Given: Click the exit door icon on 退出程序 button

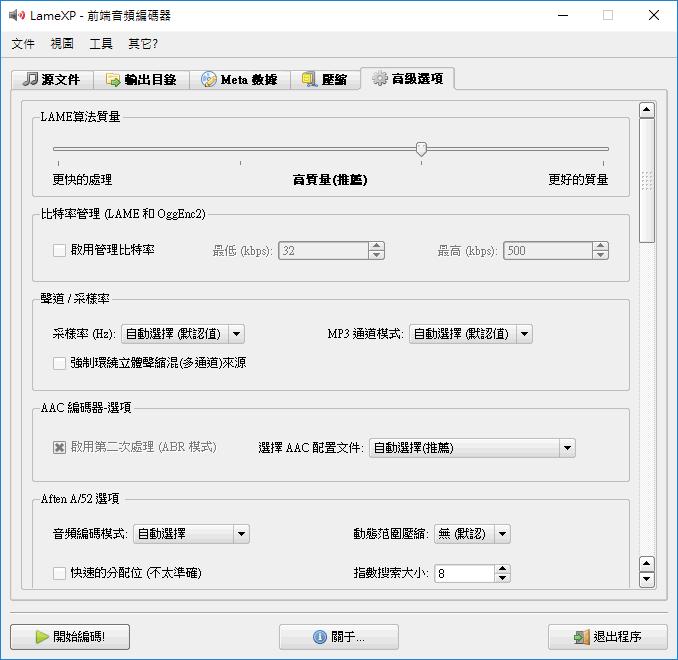Looking at the screenshot, I should tap(582, 637).
